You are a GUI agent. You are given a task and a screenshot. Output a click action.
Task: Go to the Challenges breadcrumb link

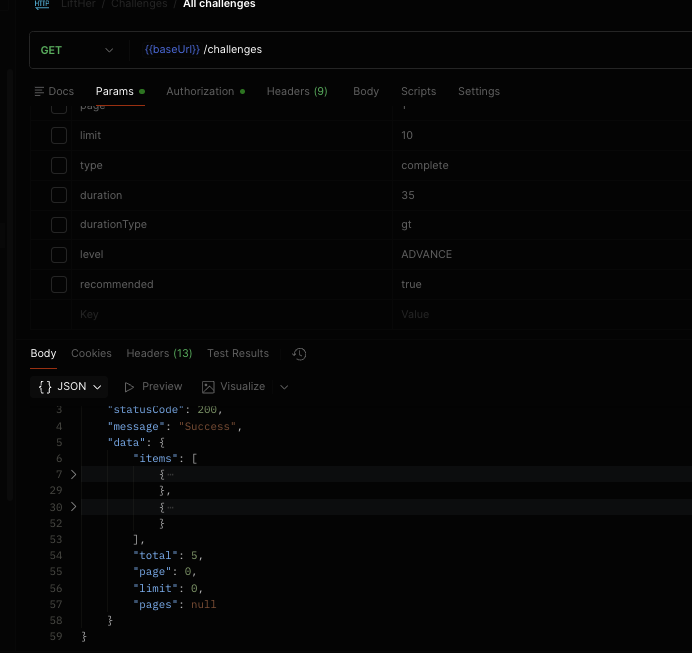139,5
